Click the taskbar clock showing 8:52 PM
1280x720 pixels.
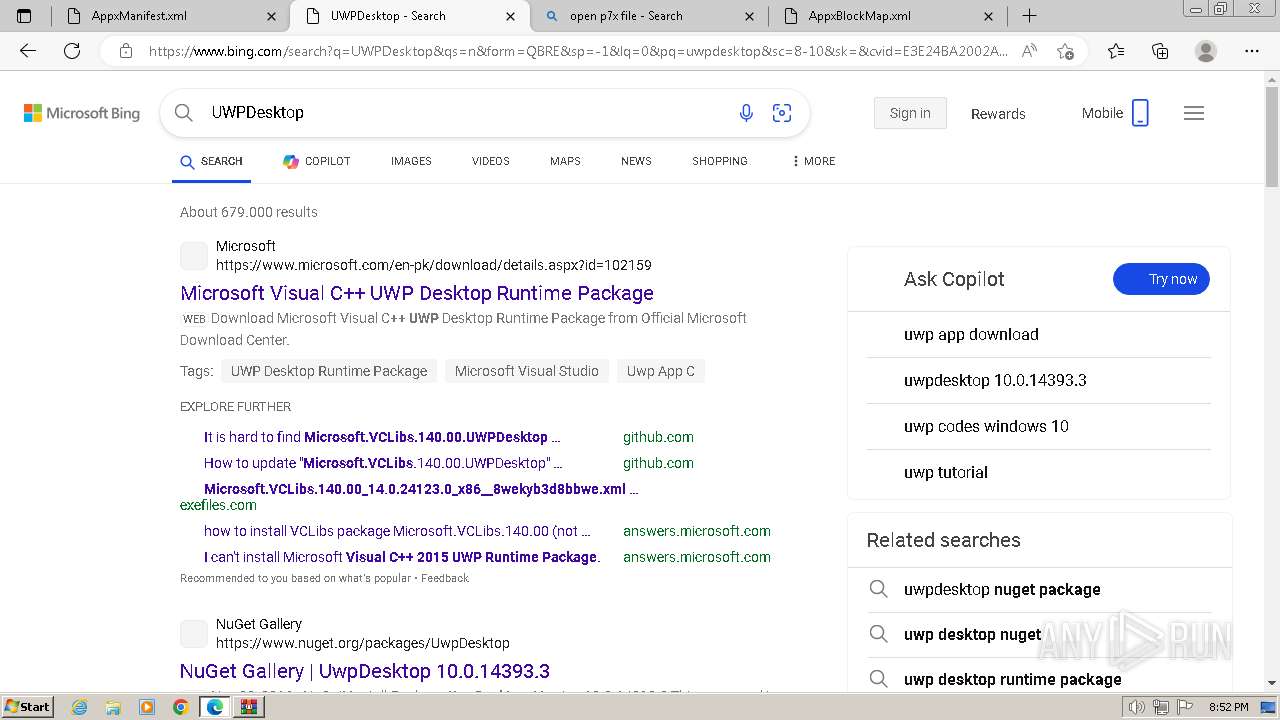(x=1228, y=708)
